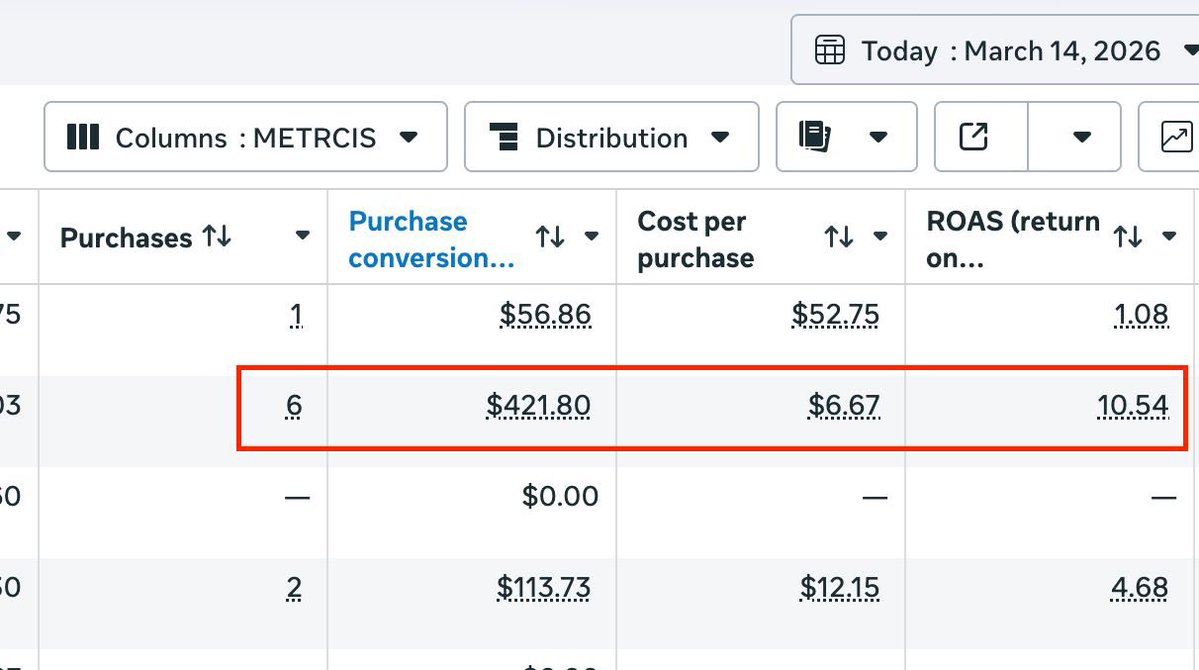Click the Purchase conversion column header

coord(430,239)
